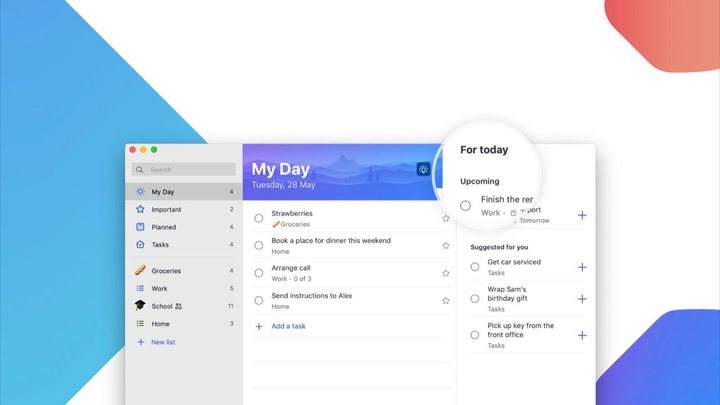Mark Strawberries task complete

tap(259, 219)
